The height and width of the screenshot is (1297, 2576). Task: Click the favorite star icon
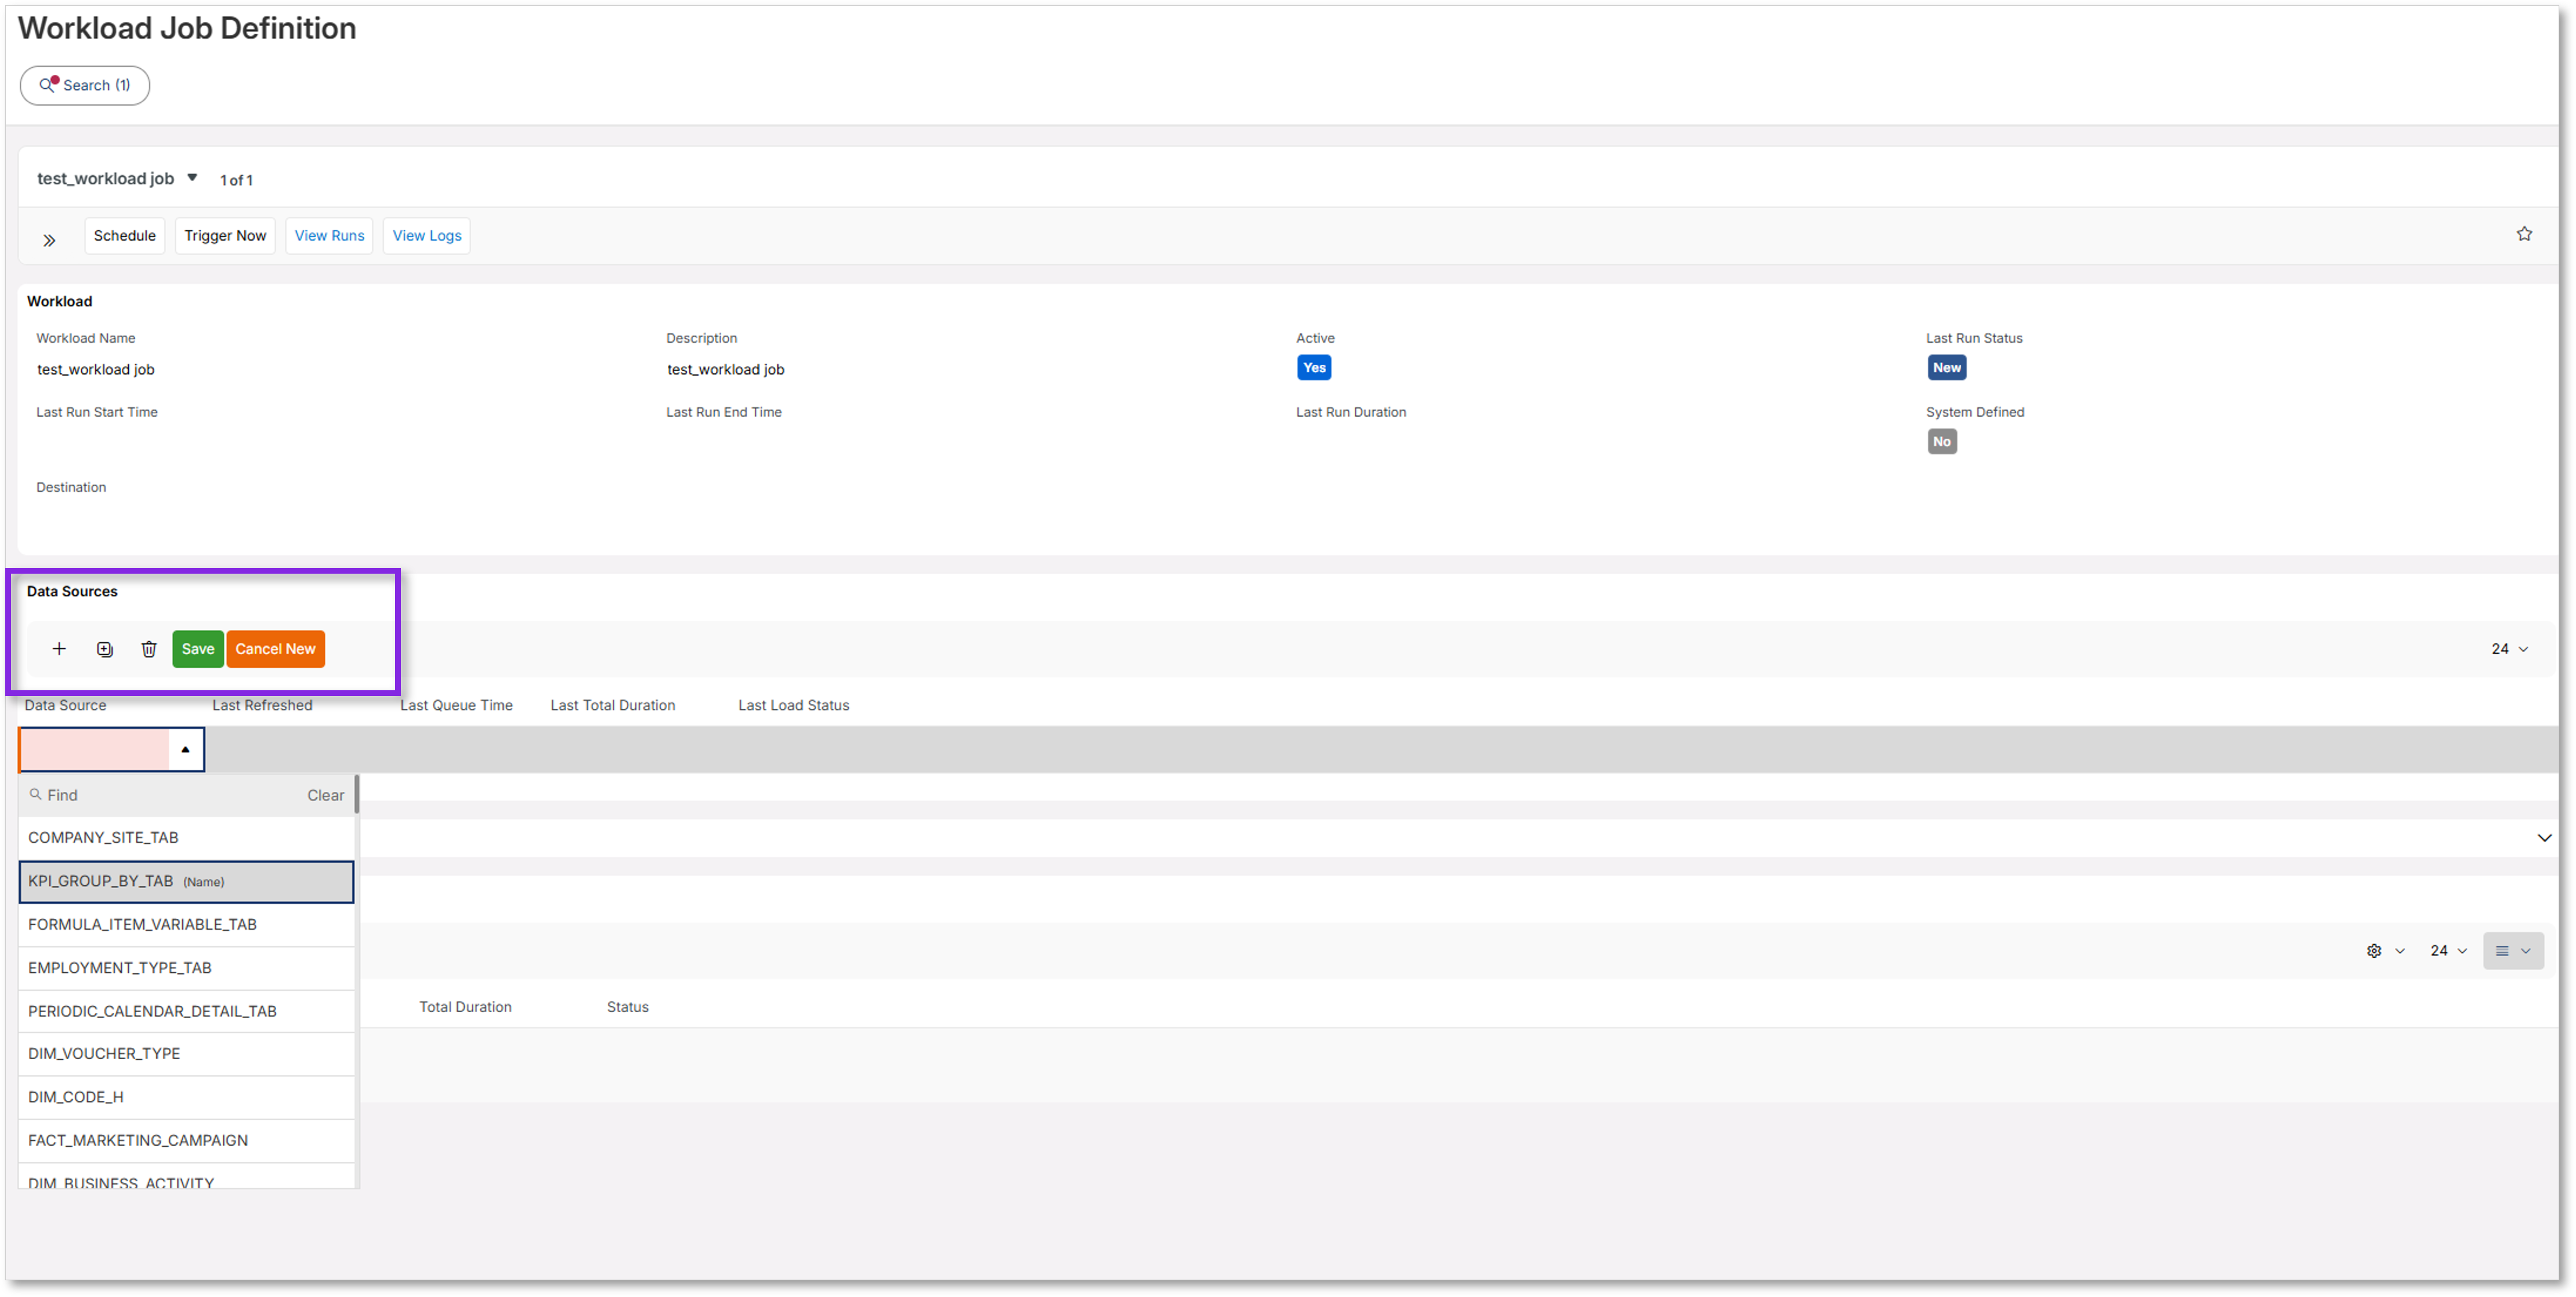click(2524, 234)
